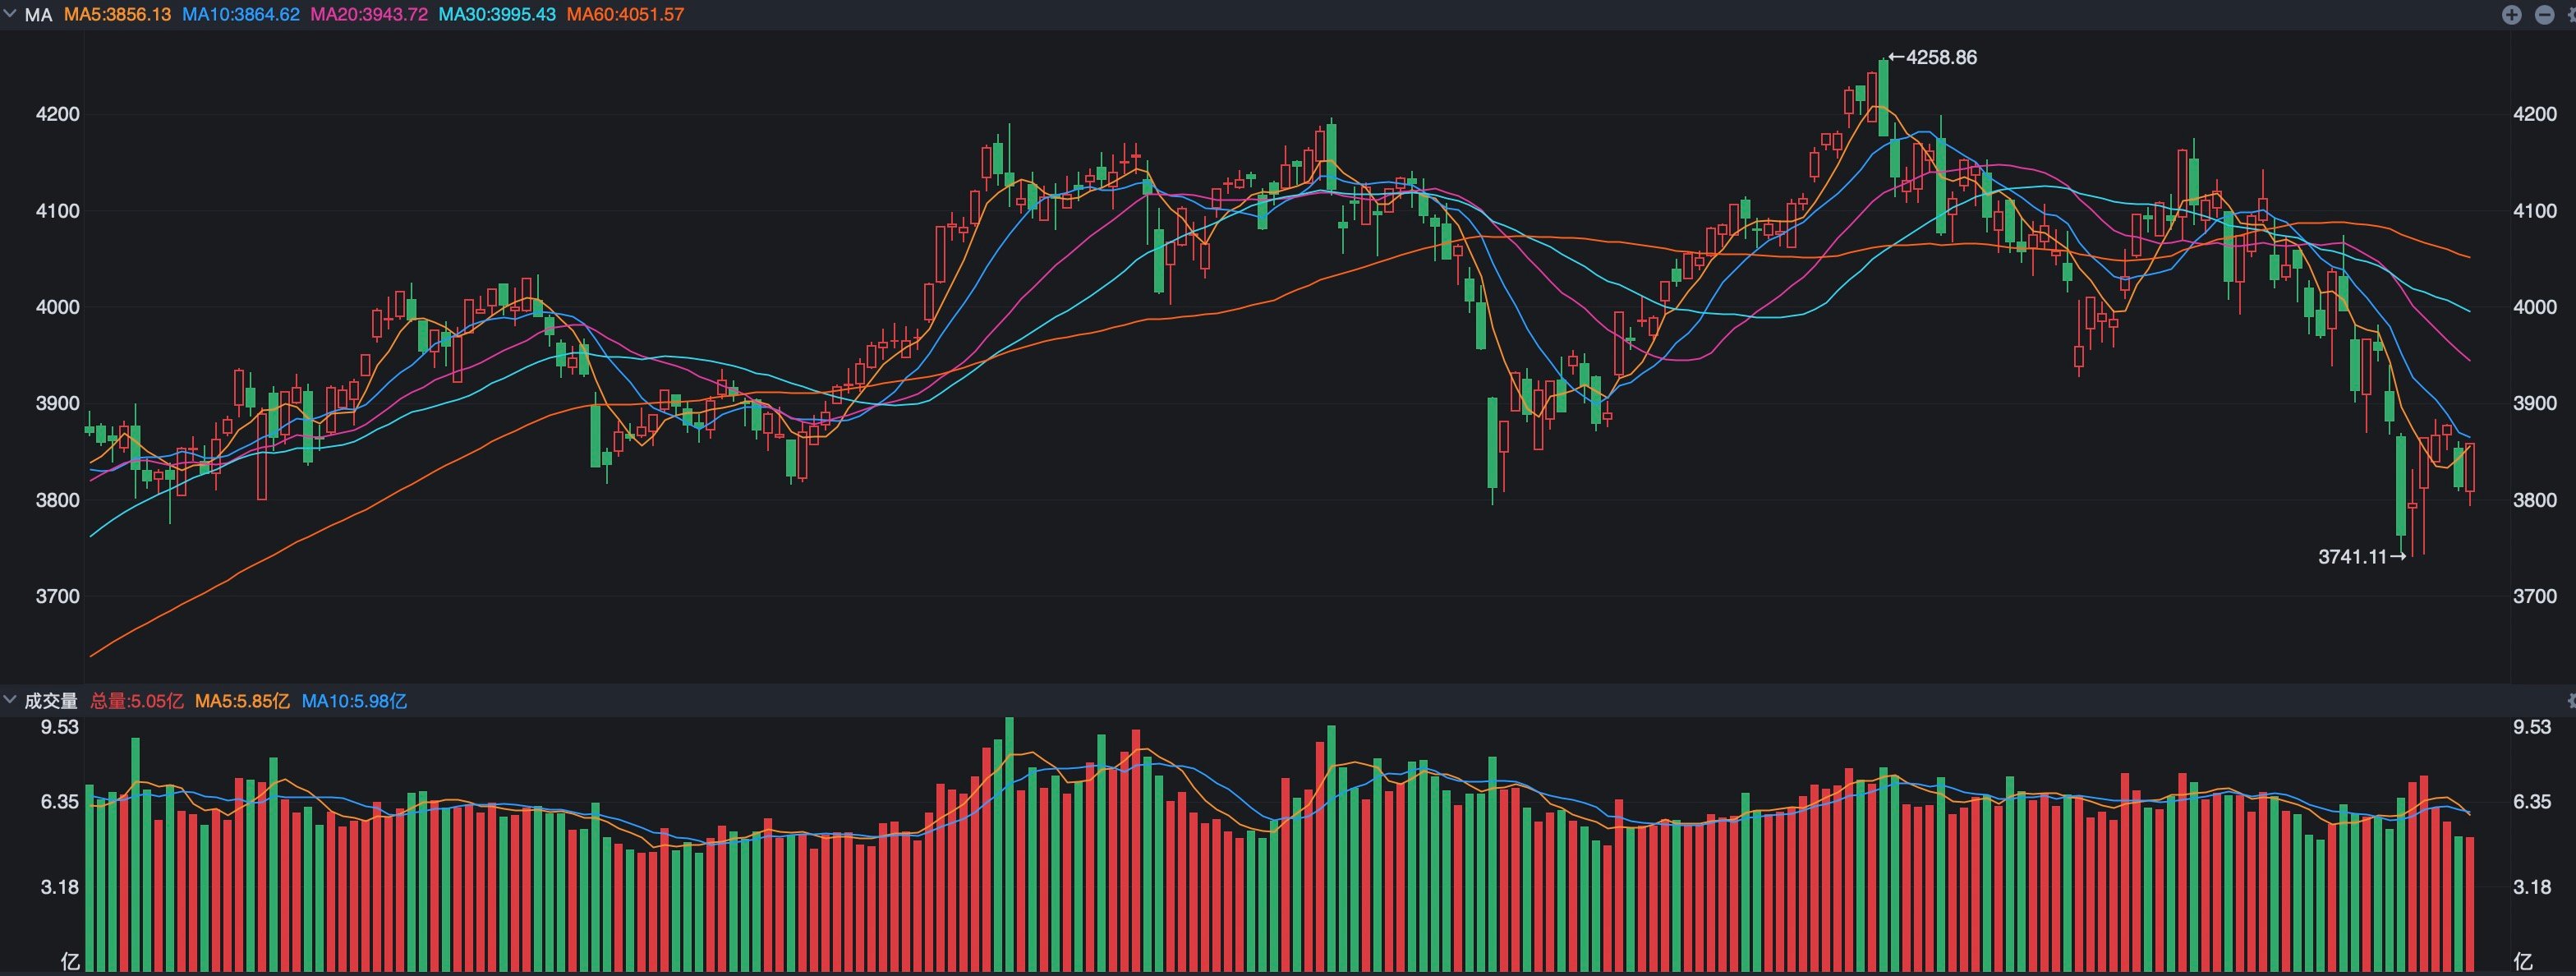This screenshot has width=2576, height=976.
Task: Zoom out the chart with the minus icon
Action: (x=2544, y=14)
